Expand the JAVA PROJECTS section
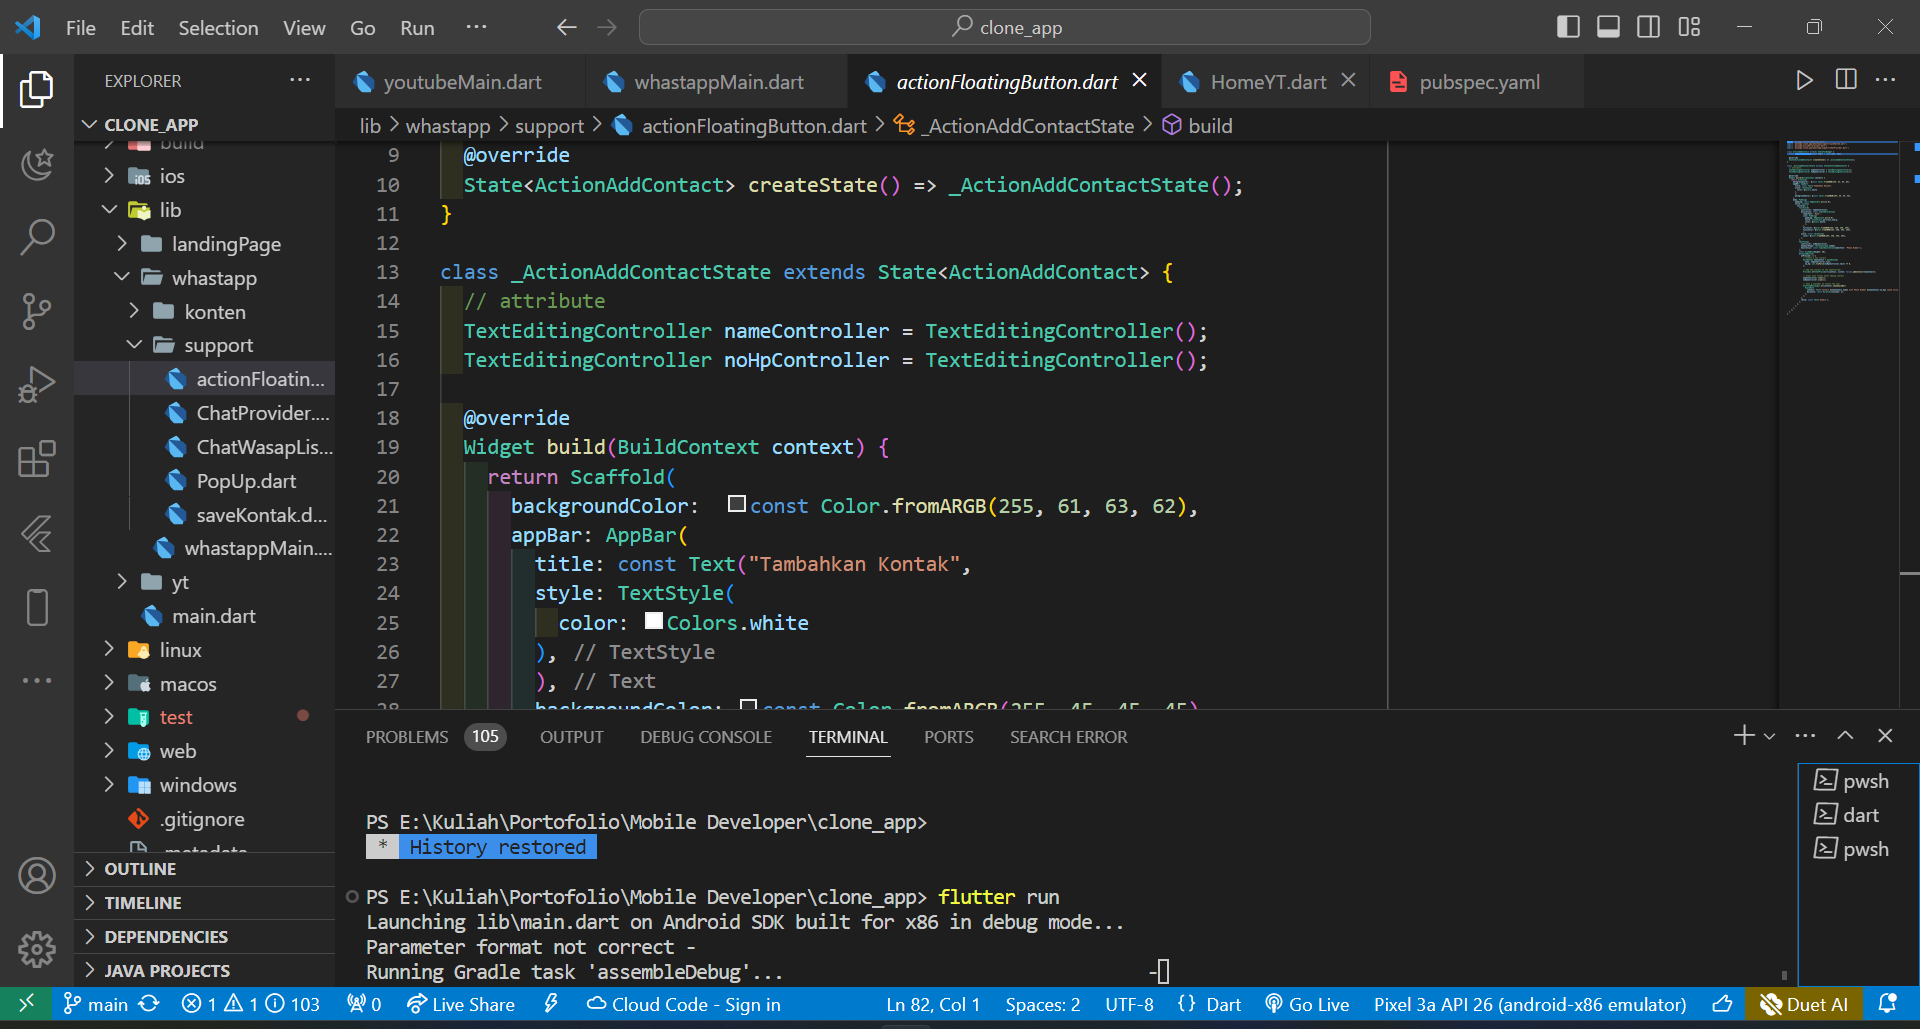1920x1029 pixels. tap(205, 971)
